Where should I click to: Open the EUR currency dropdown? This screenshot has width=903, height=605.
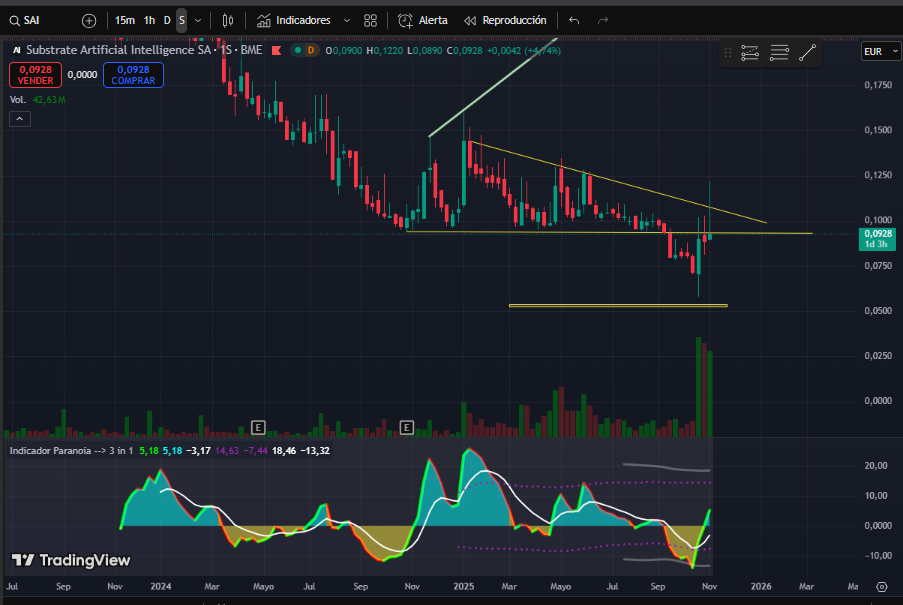(878, 50)
